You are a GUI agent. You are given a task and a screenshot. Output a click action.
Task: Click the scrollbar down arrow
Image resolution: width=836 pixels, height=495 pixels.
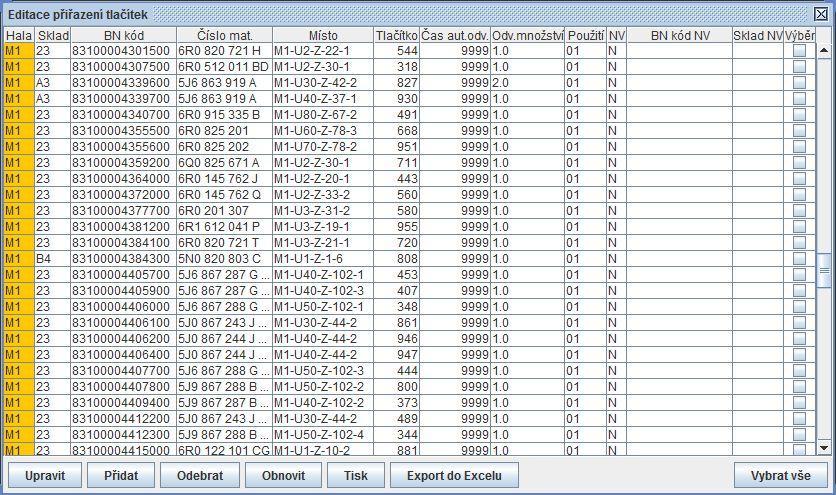(824, 448)
